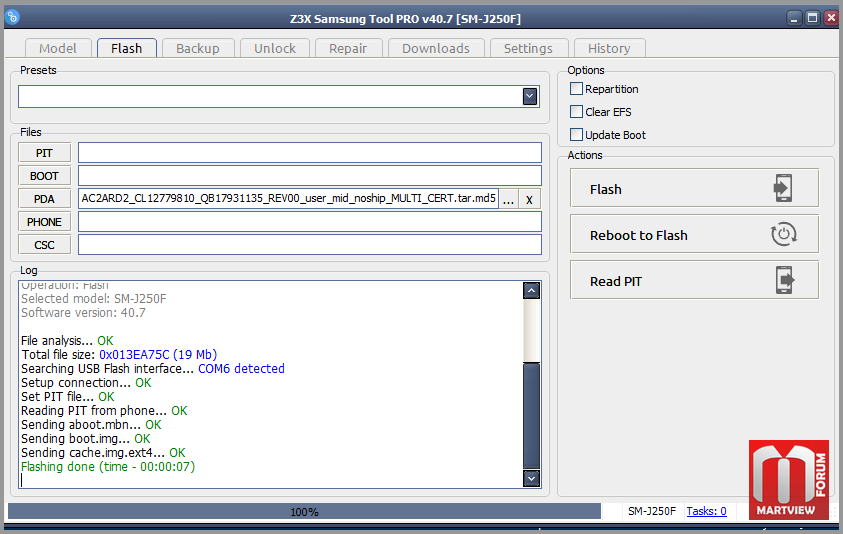843x534 pixels.
Task: Click the phone icon on the Flash button
Action: [x=783, y=188]
